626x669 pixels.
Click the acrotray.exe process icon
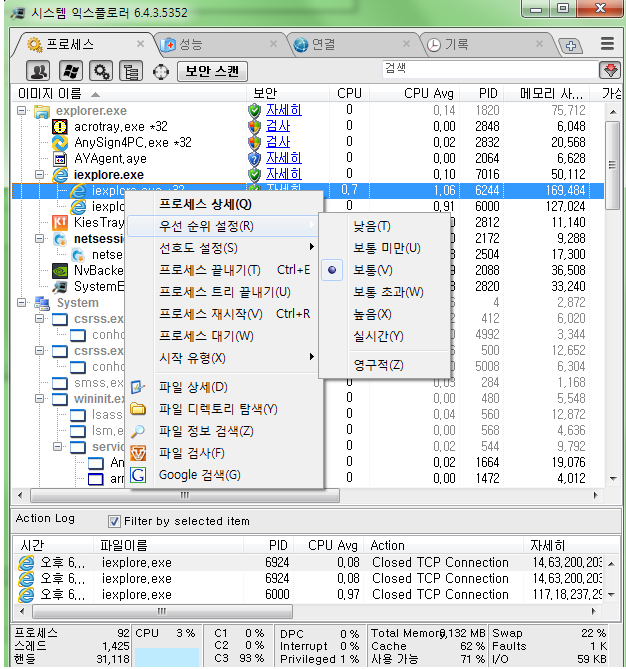[x=59, y=127]
